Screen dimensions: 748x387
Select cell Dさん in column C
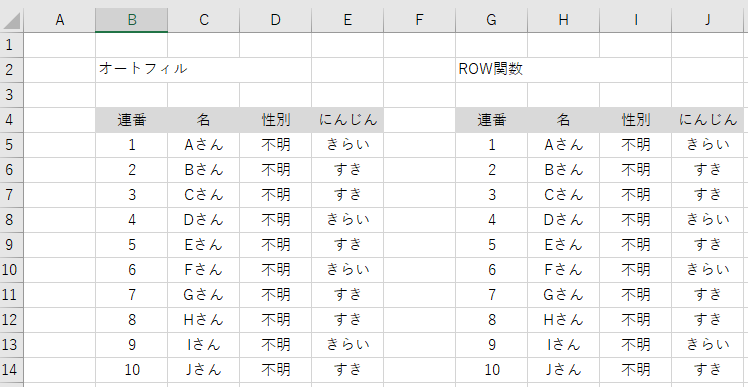pyautogui.click(x=204, y=220)
